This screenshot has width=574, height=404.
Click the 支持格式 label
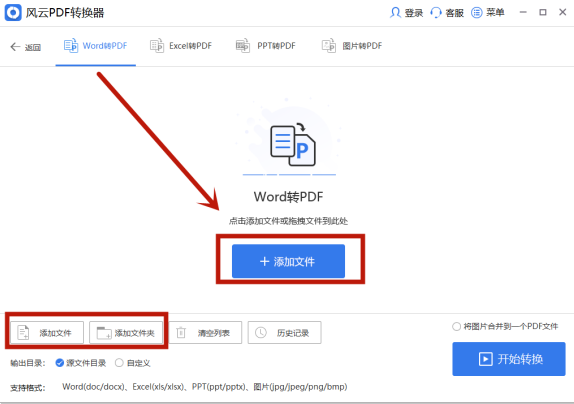27,388
